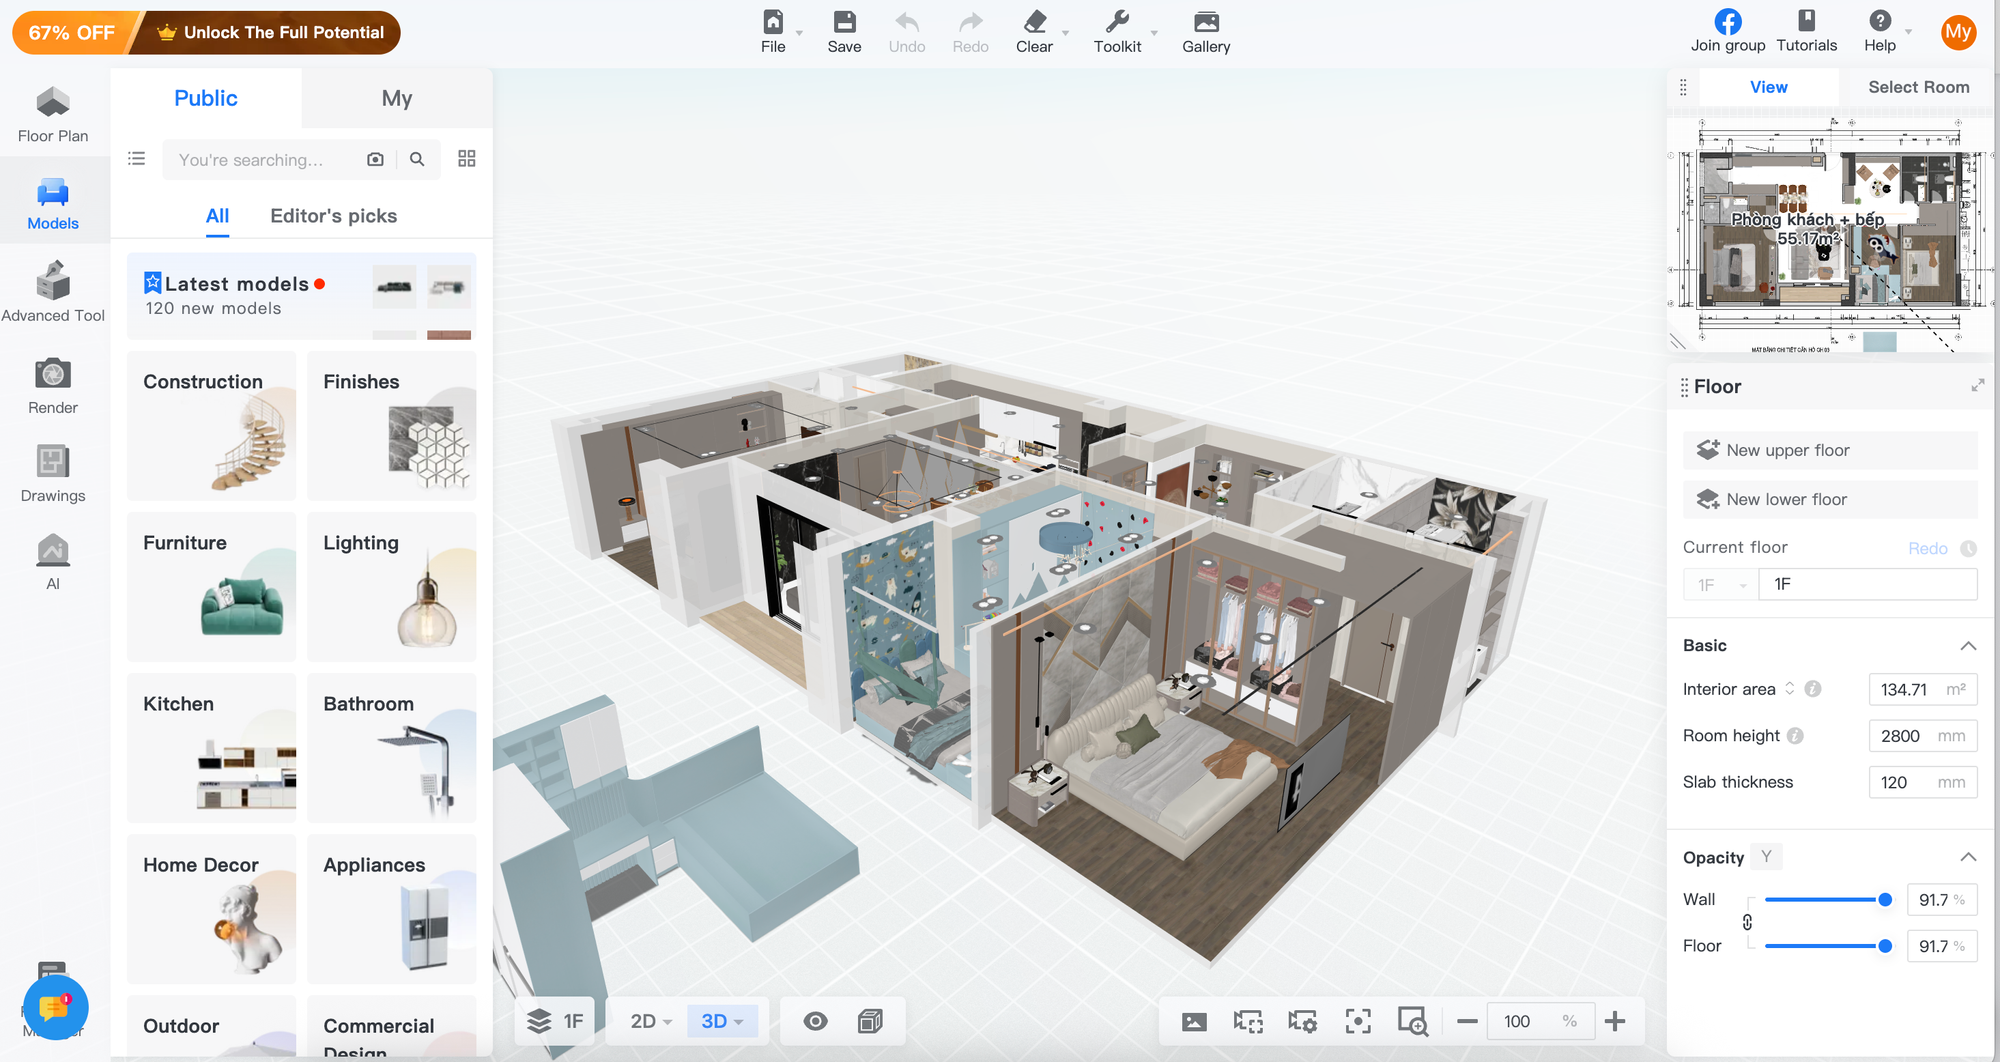2000x1062 pixels.
Task: Switch to the Public models tab
Action: (206, 98)
